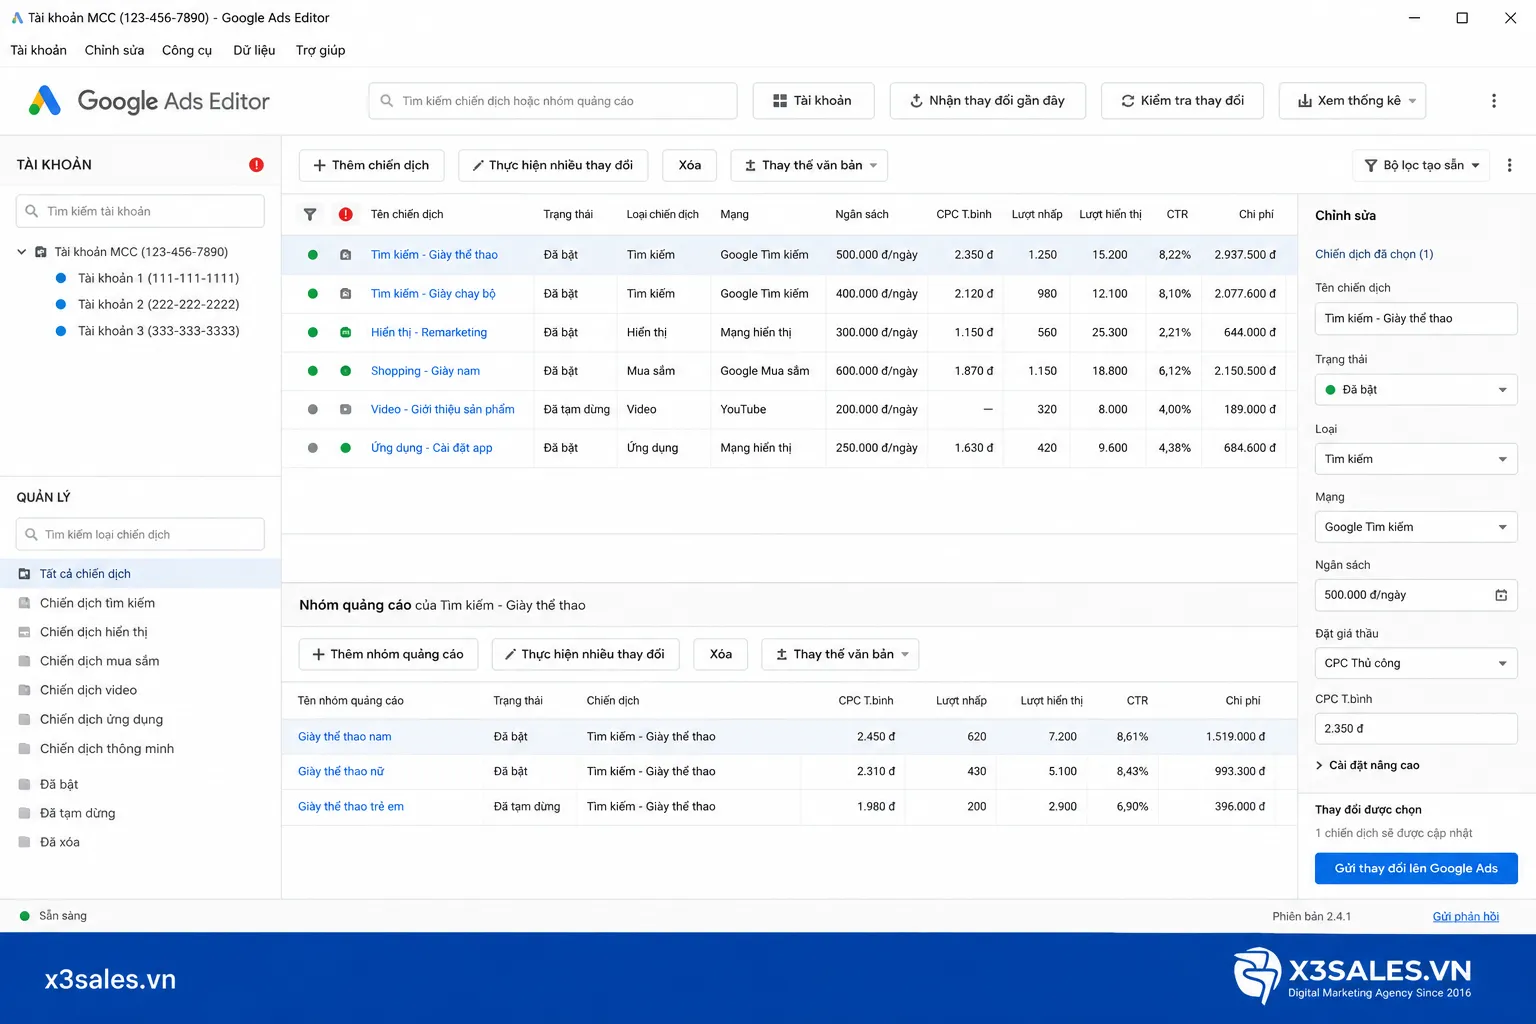Click the green status dot of Shopping - Giày nam
The width and height of the screenshot is (1536, 1024).
click(x=313, y=371)
